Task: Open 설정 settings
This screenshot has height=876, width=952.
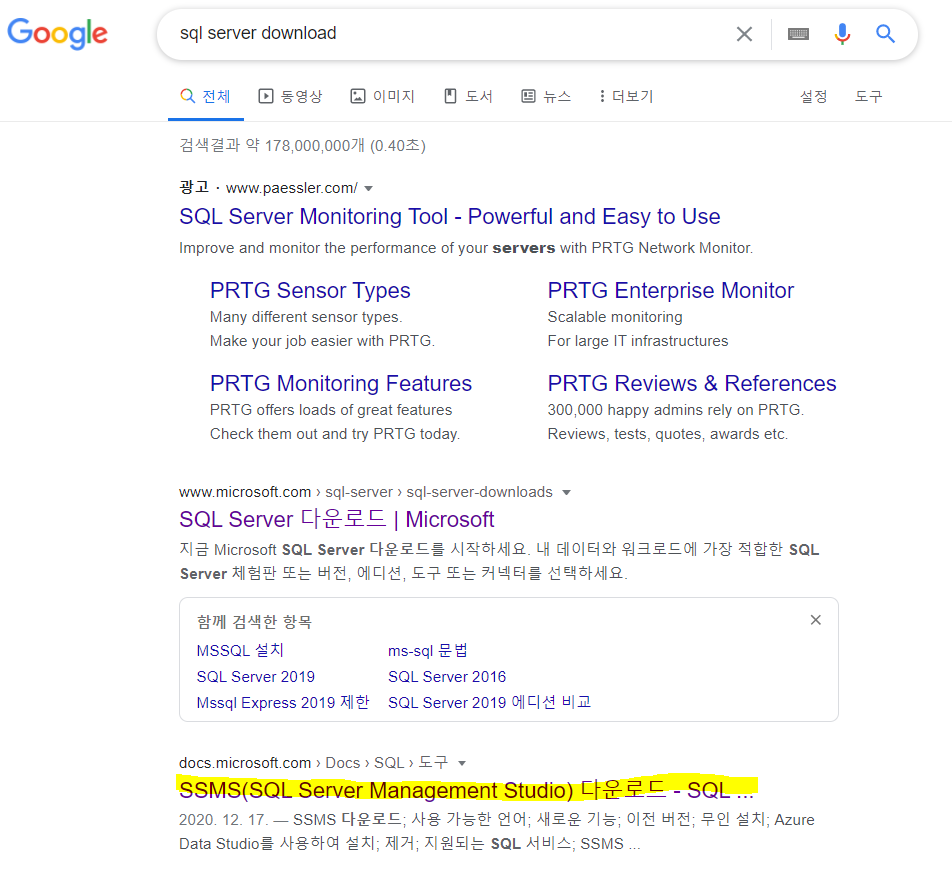Action: click(x=814, y=97)
